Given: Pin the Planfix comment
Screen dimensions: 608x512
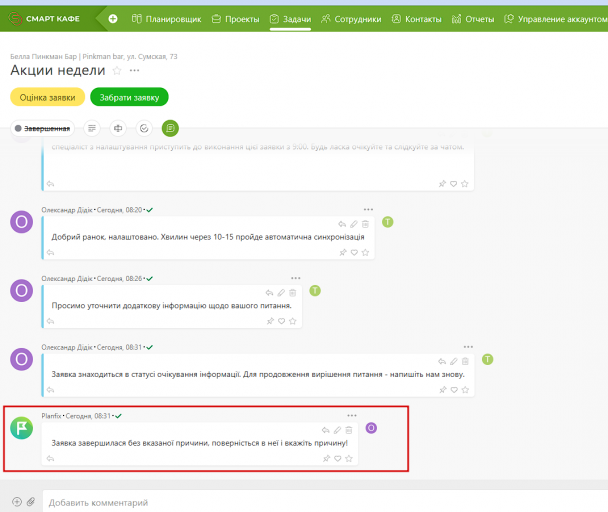Looking at the screenshot, I should [x=326, y=458].
